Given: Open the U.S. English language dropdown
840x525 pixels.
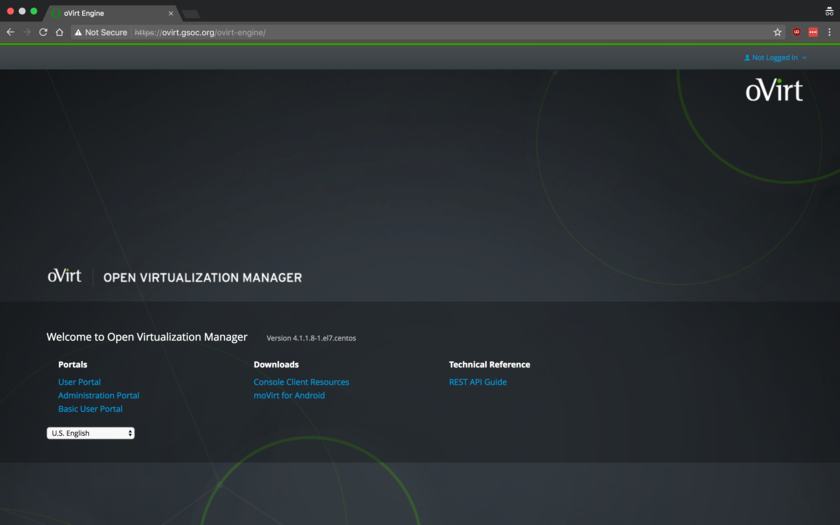Looking at the screenshot, I should [x=91, y=433].
